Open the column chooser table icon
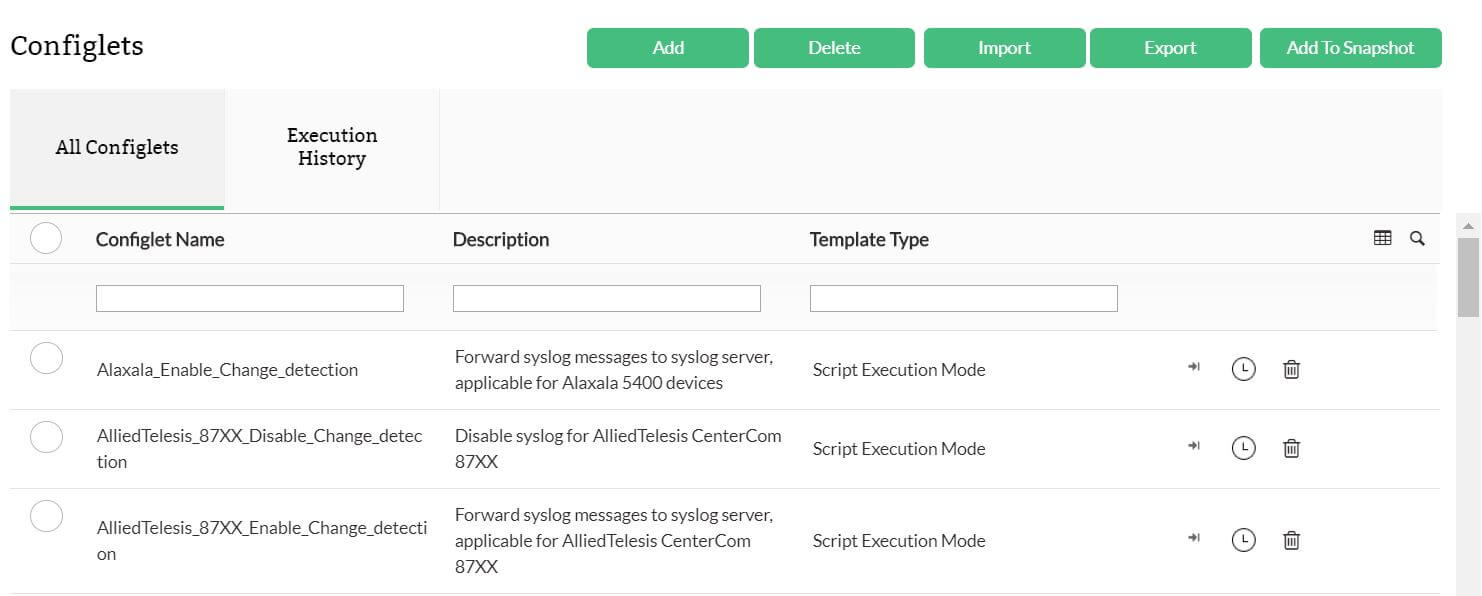This screenshot has height=596, width=1482. coord(1383,238)
